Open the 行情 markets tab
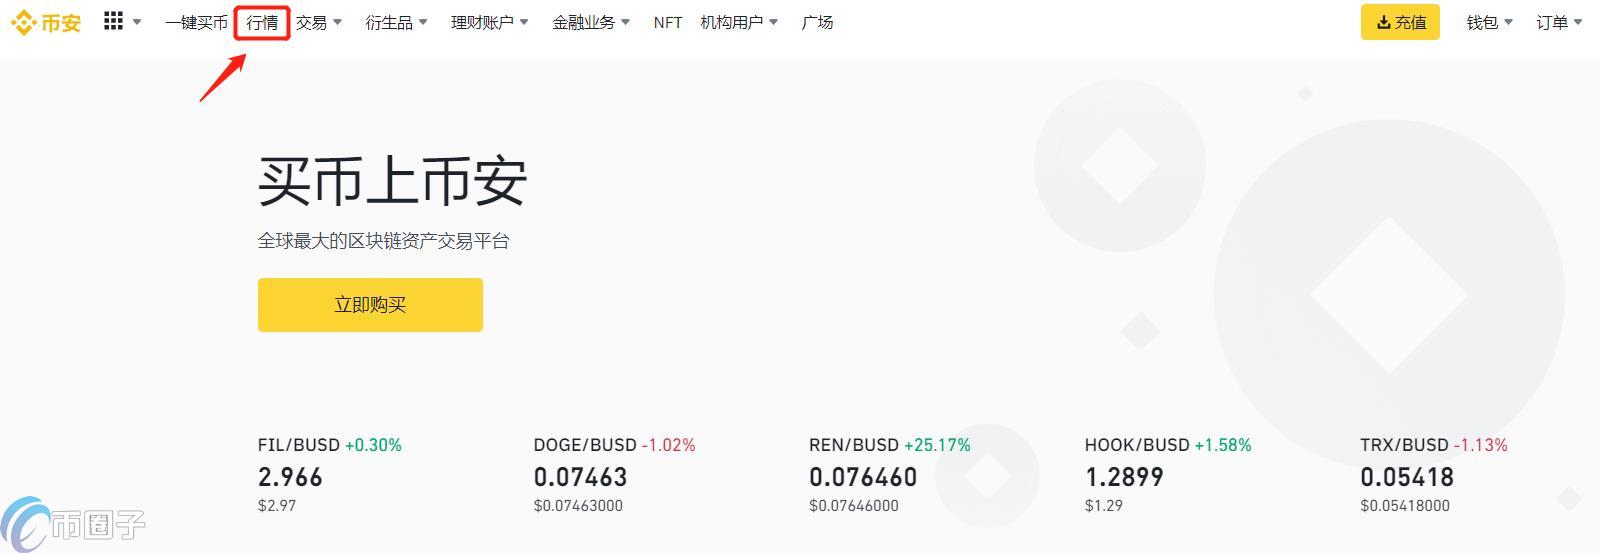This screenshot has width=1600, height=553. (x=262, y=22)
